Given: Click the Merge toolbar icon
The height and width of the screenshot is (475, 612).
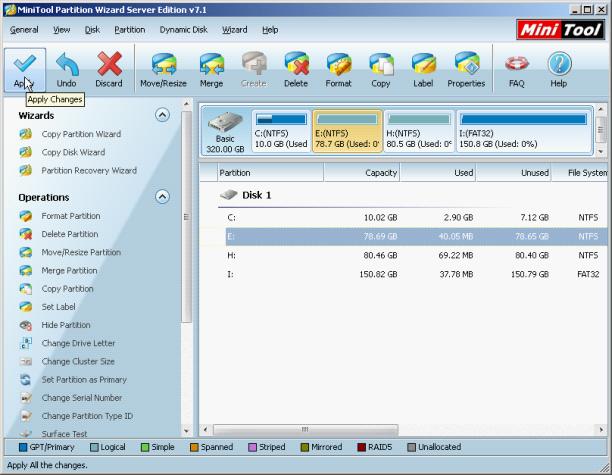Looking at the screenshot, I should coord(212,64).
